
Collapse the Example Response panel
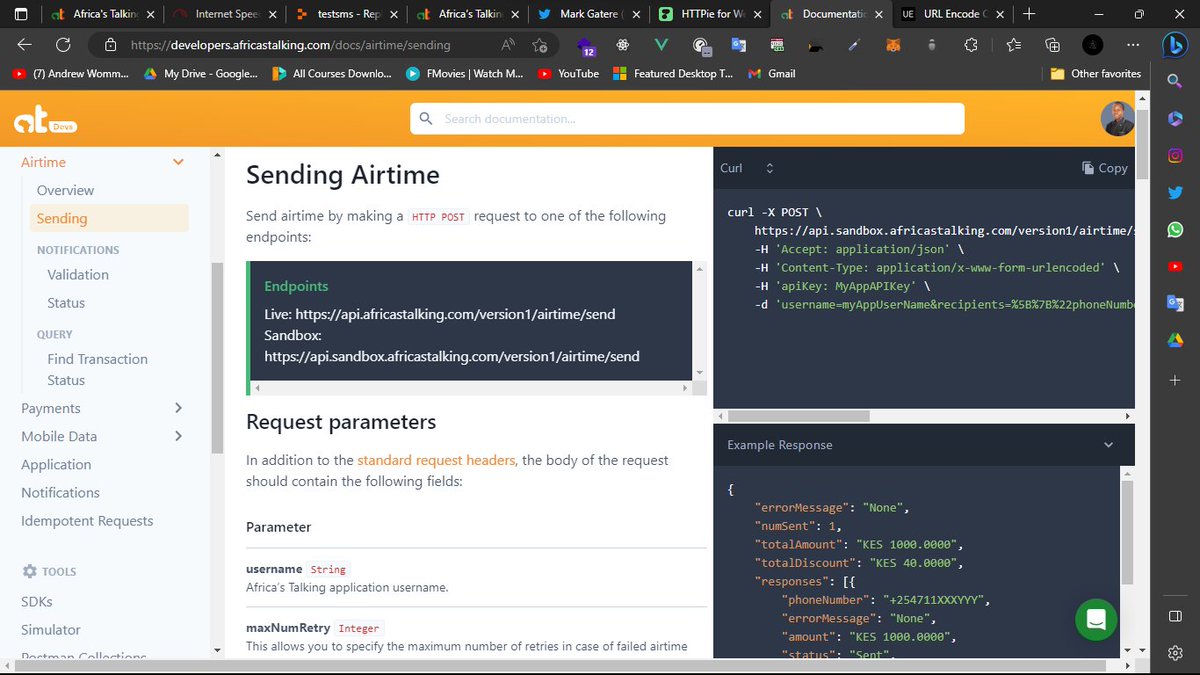1108,445
